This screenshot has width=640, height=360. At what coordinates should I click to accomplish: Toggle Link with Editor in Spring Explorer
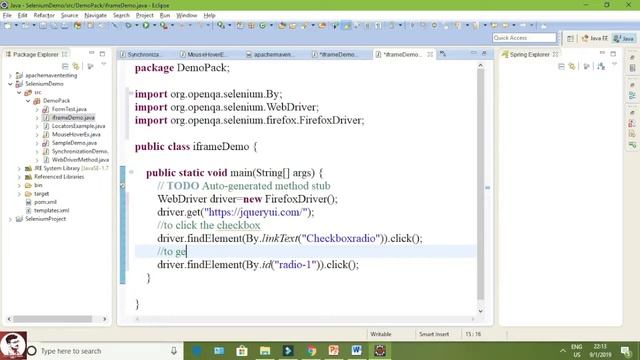click(572, 66)
